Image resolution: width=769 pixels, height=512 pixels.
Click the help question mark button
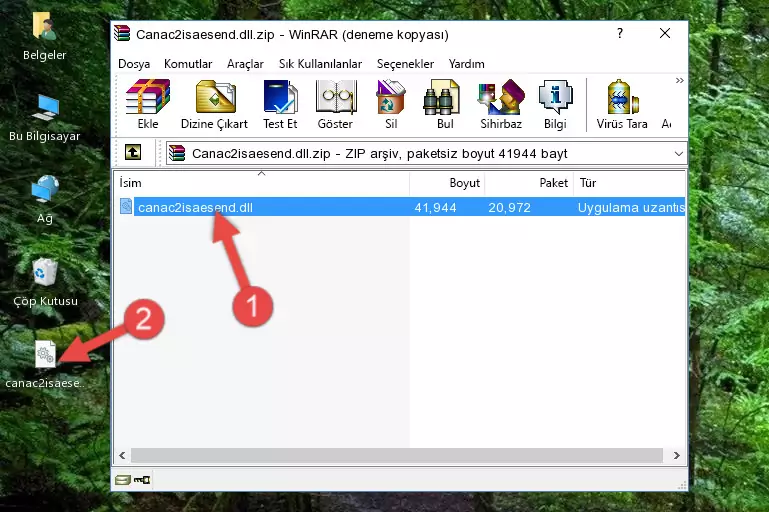coord(620,34)
